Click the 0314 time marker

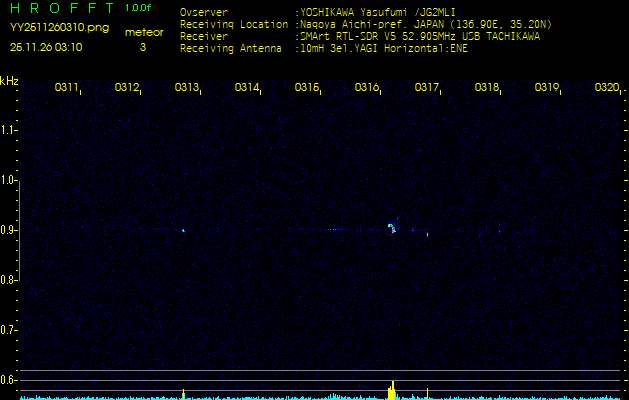tap(246, 87)
